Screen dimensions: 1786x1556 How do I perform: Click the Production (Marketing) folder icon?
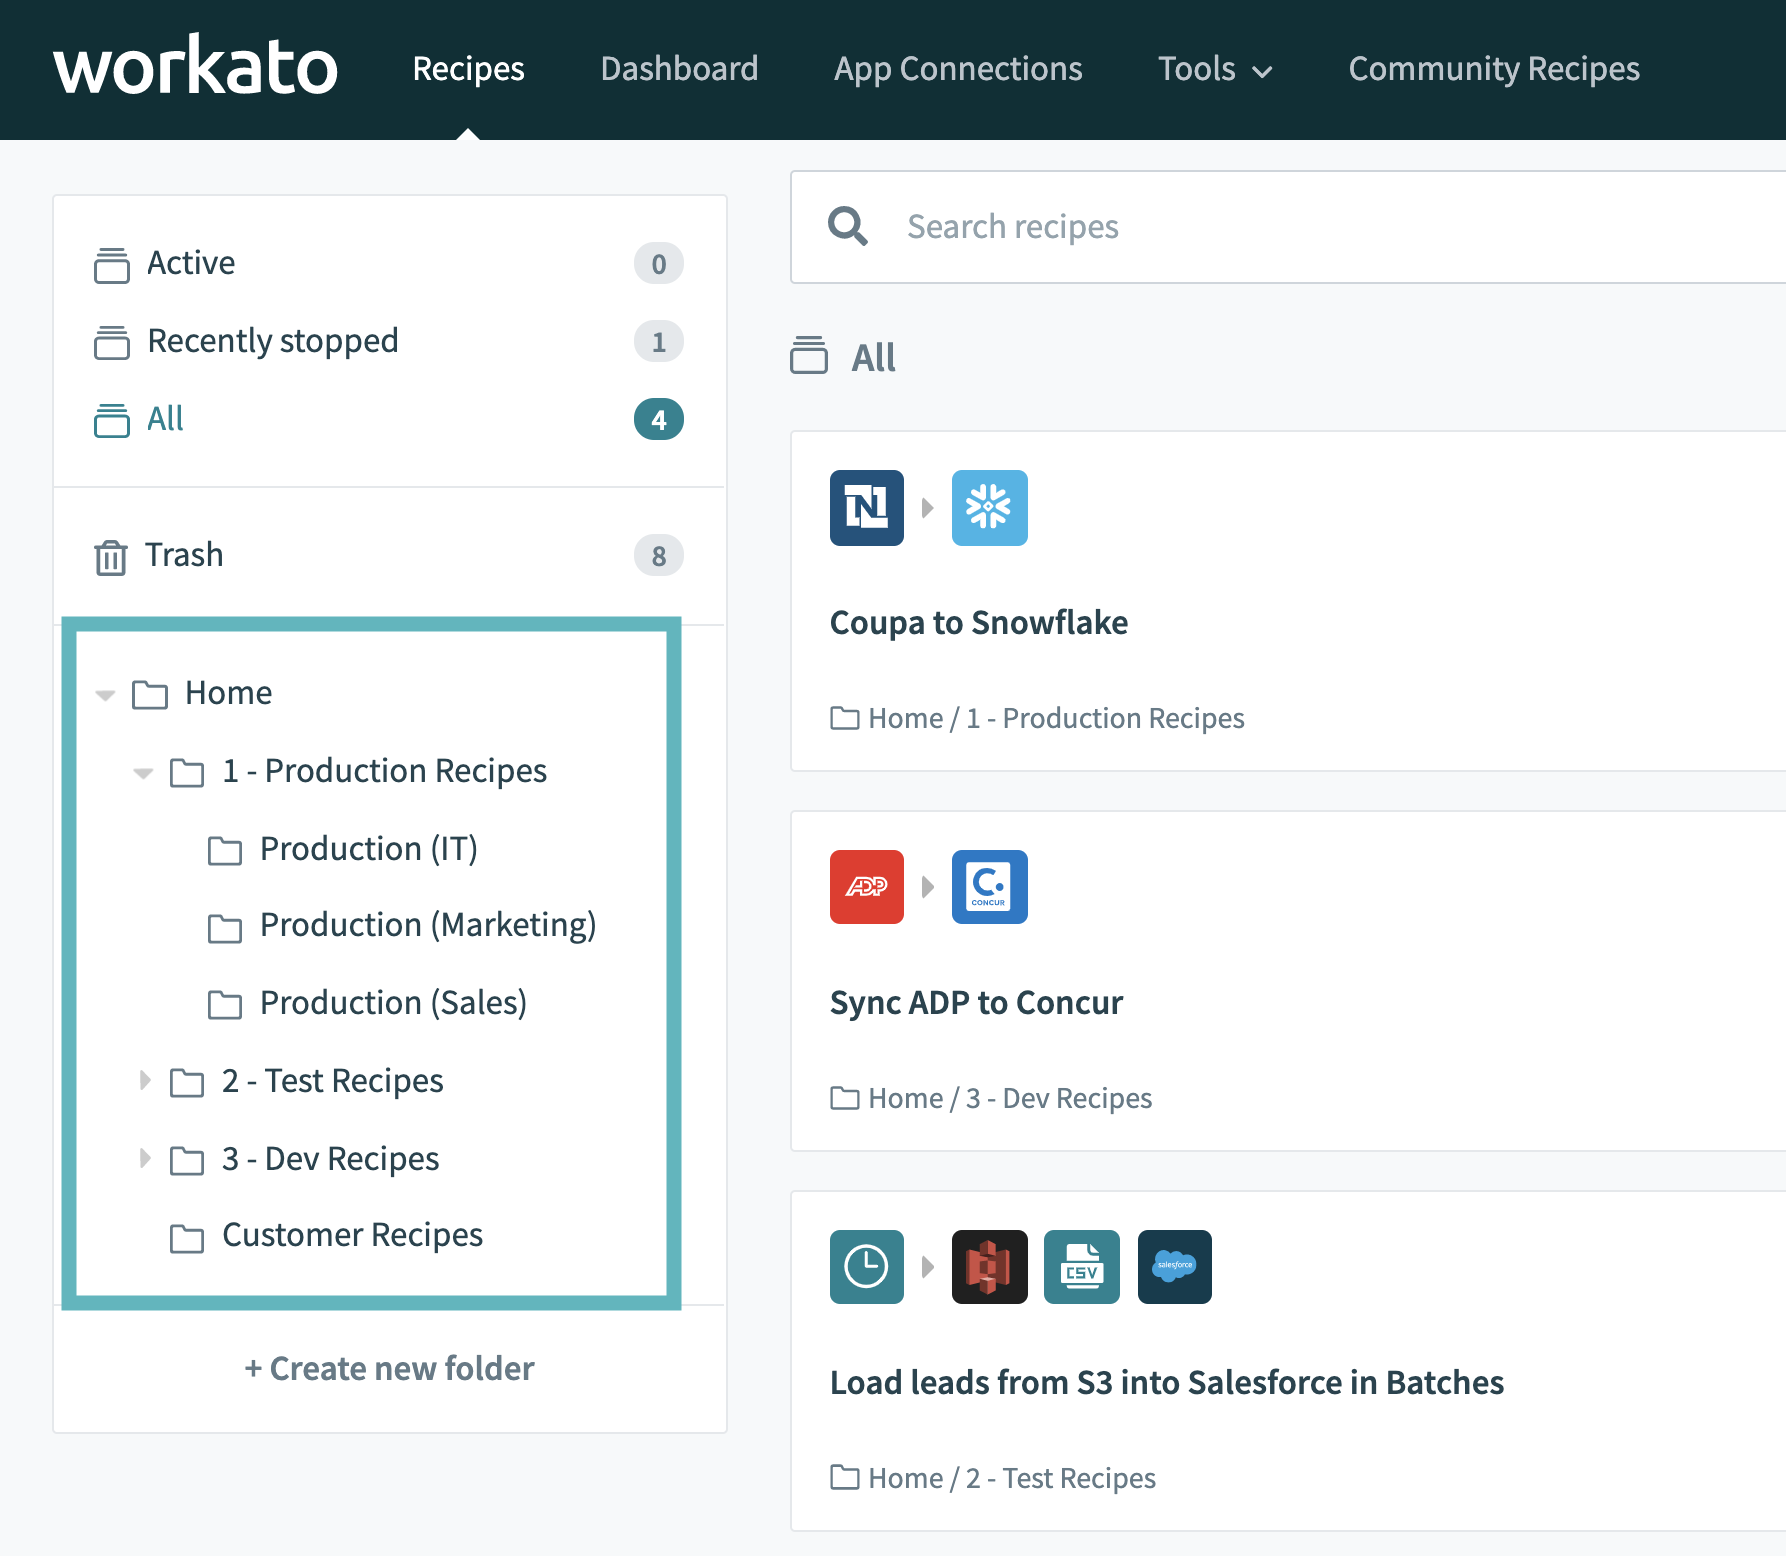pos(225,929)
